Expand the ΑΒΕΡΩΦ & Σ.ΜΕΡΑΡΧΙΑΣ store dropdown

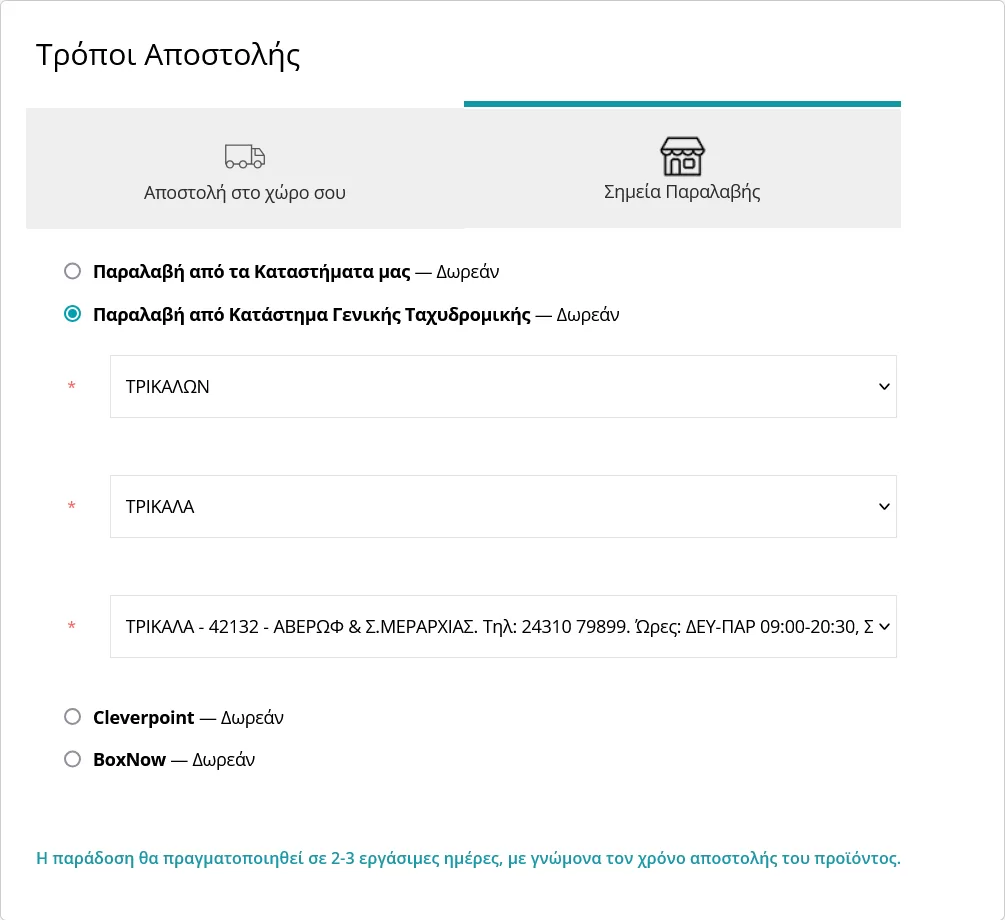pyautogui.click(x=502, y=626)
